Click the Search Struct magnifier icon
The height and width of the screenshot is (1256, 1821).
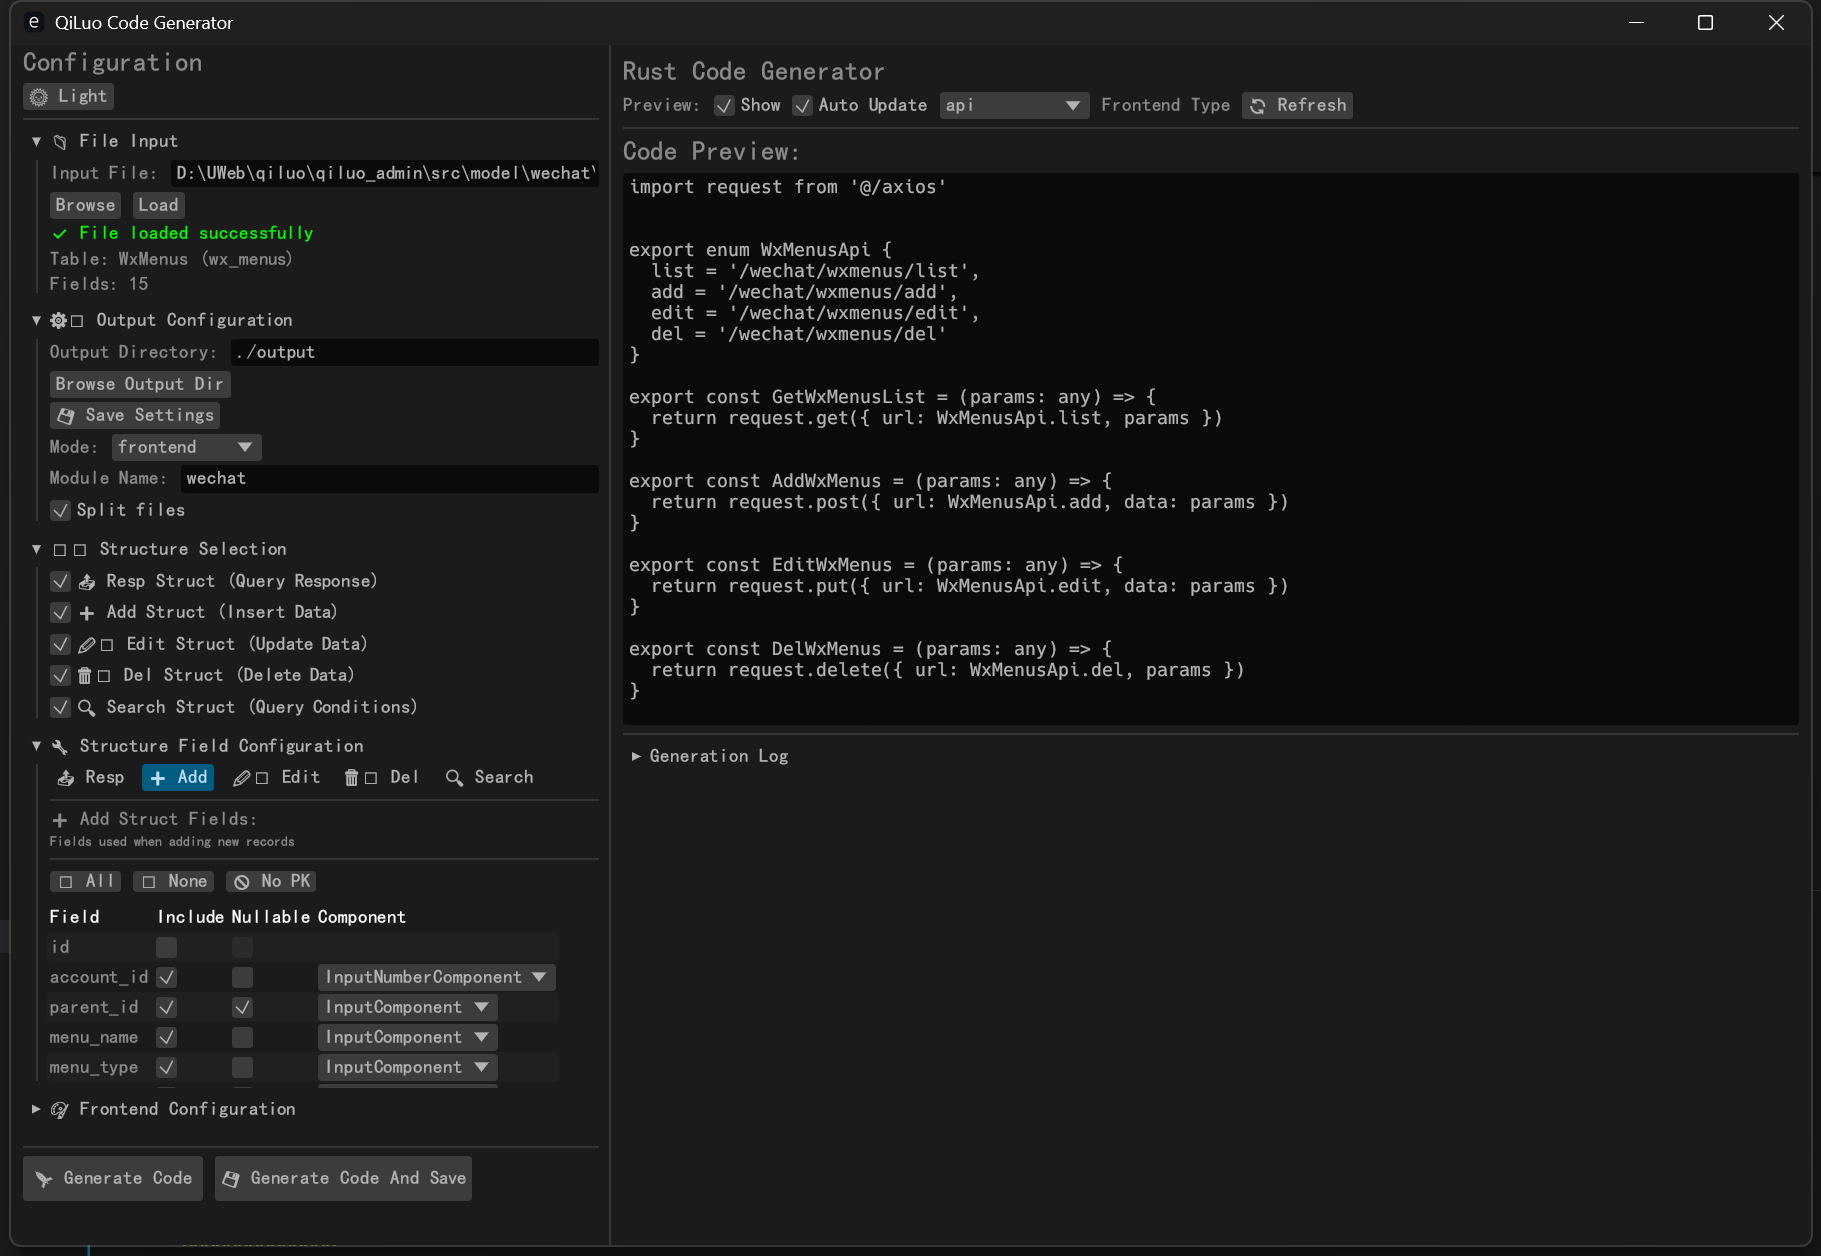(87, 708)
